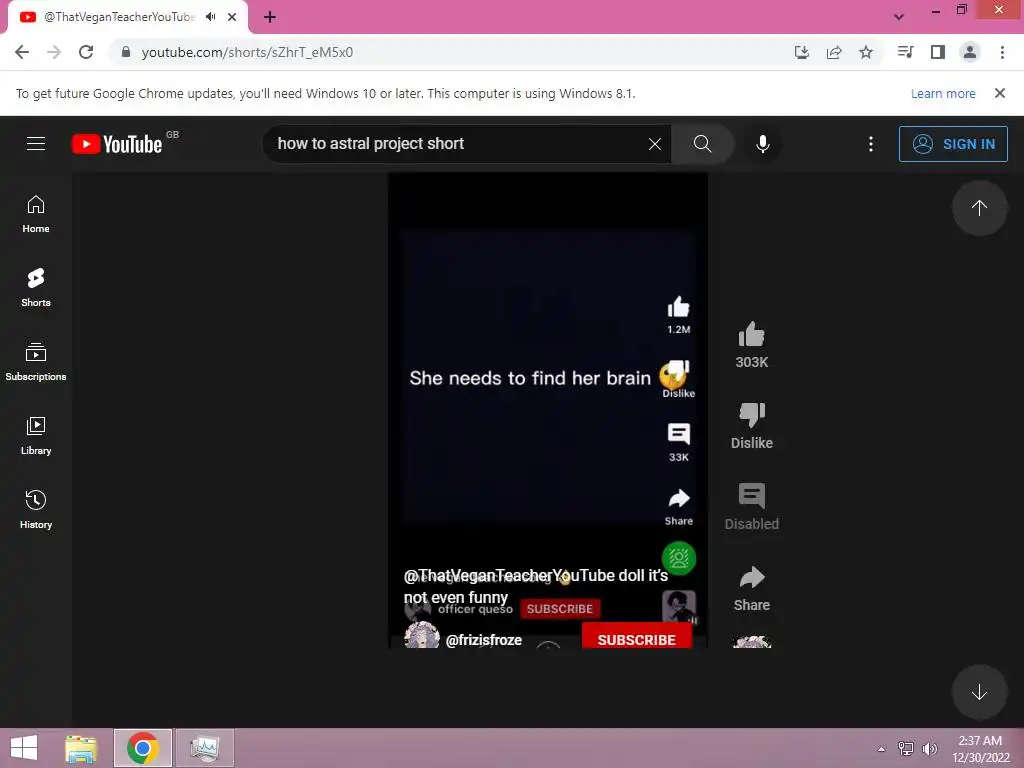Like this short with 303K likes

click(x=752, y=335)
